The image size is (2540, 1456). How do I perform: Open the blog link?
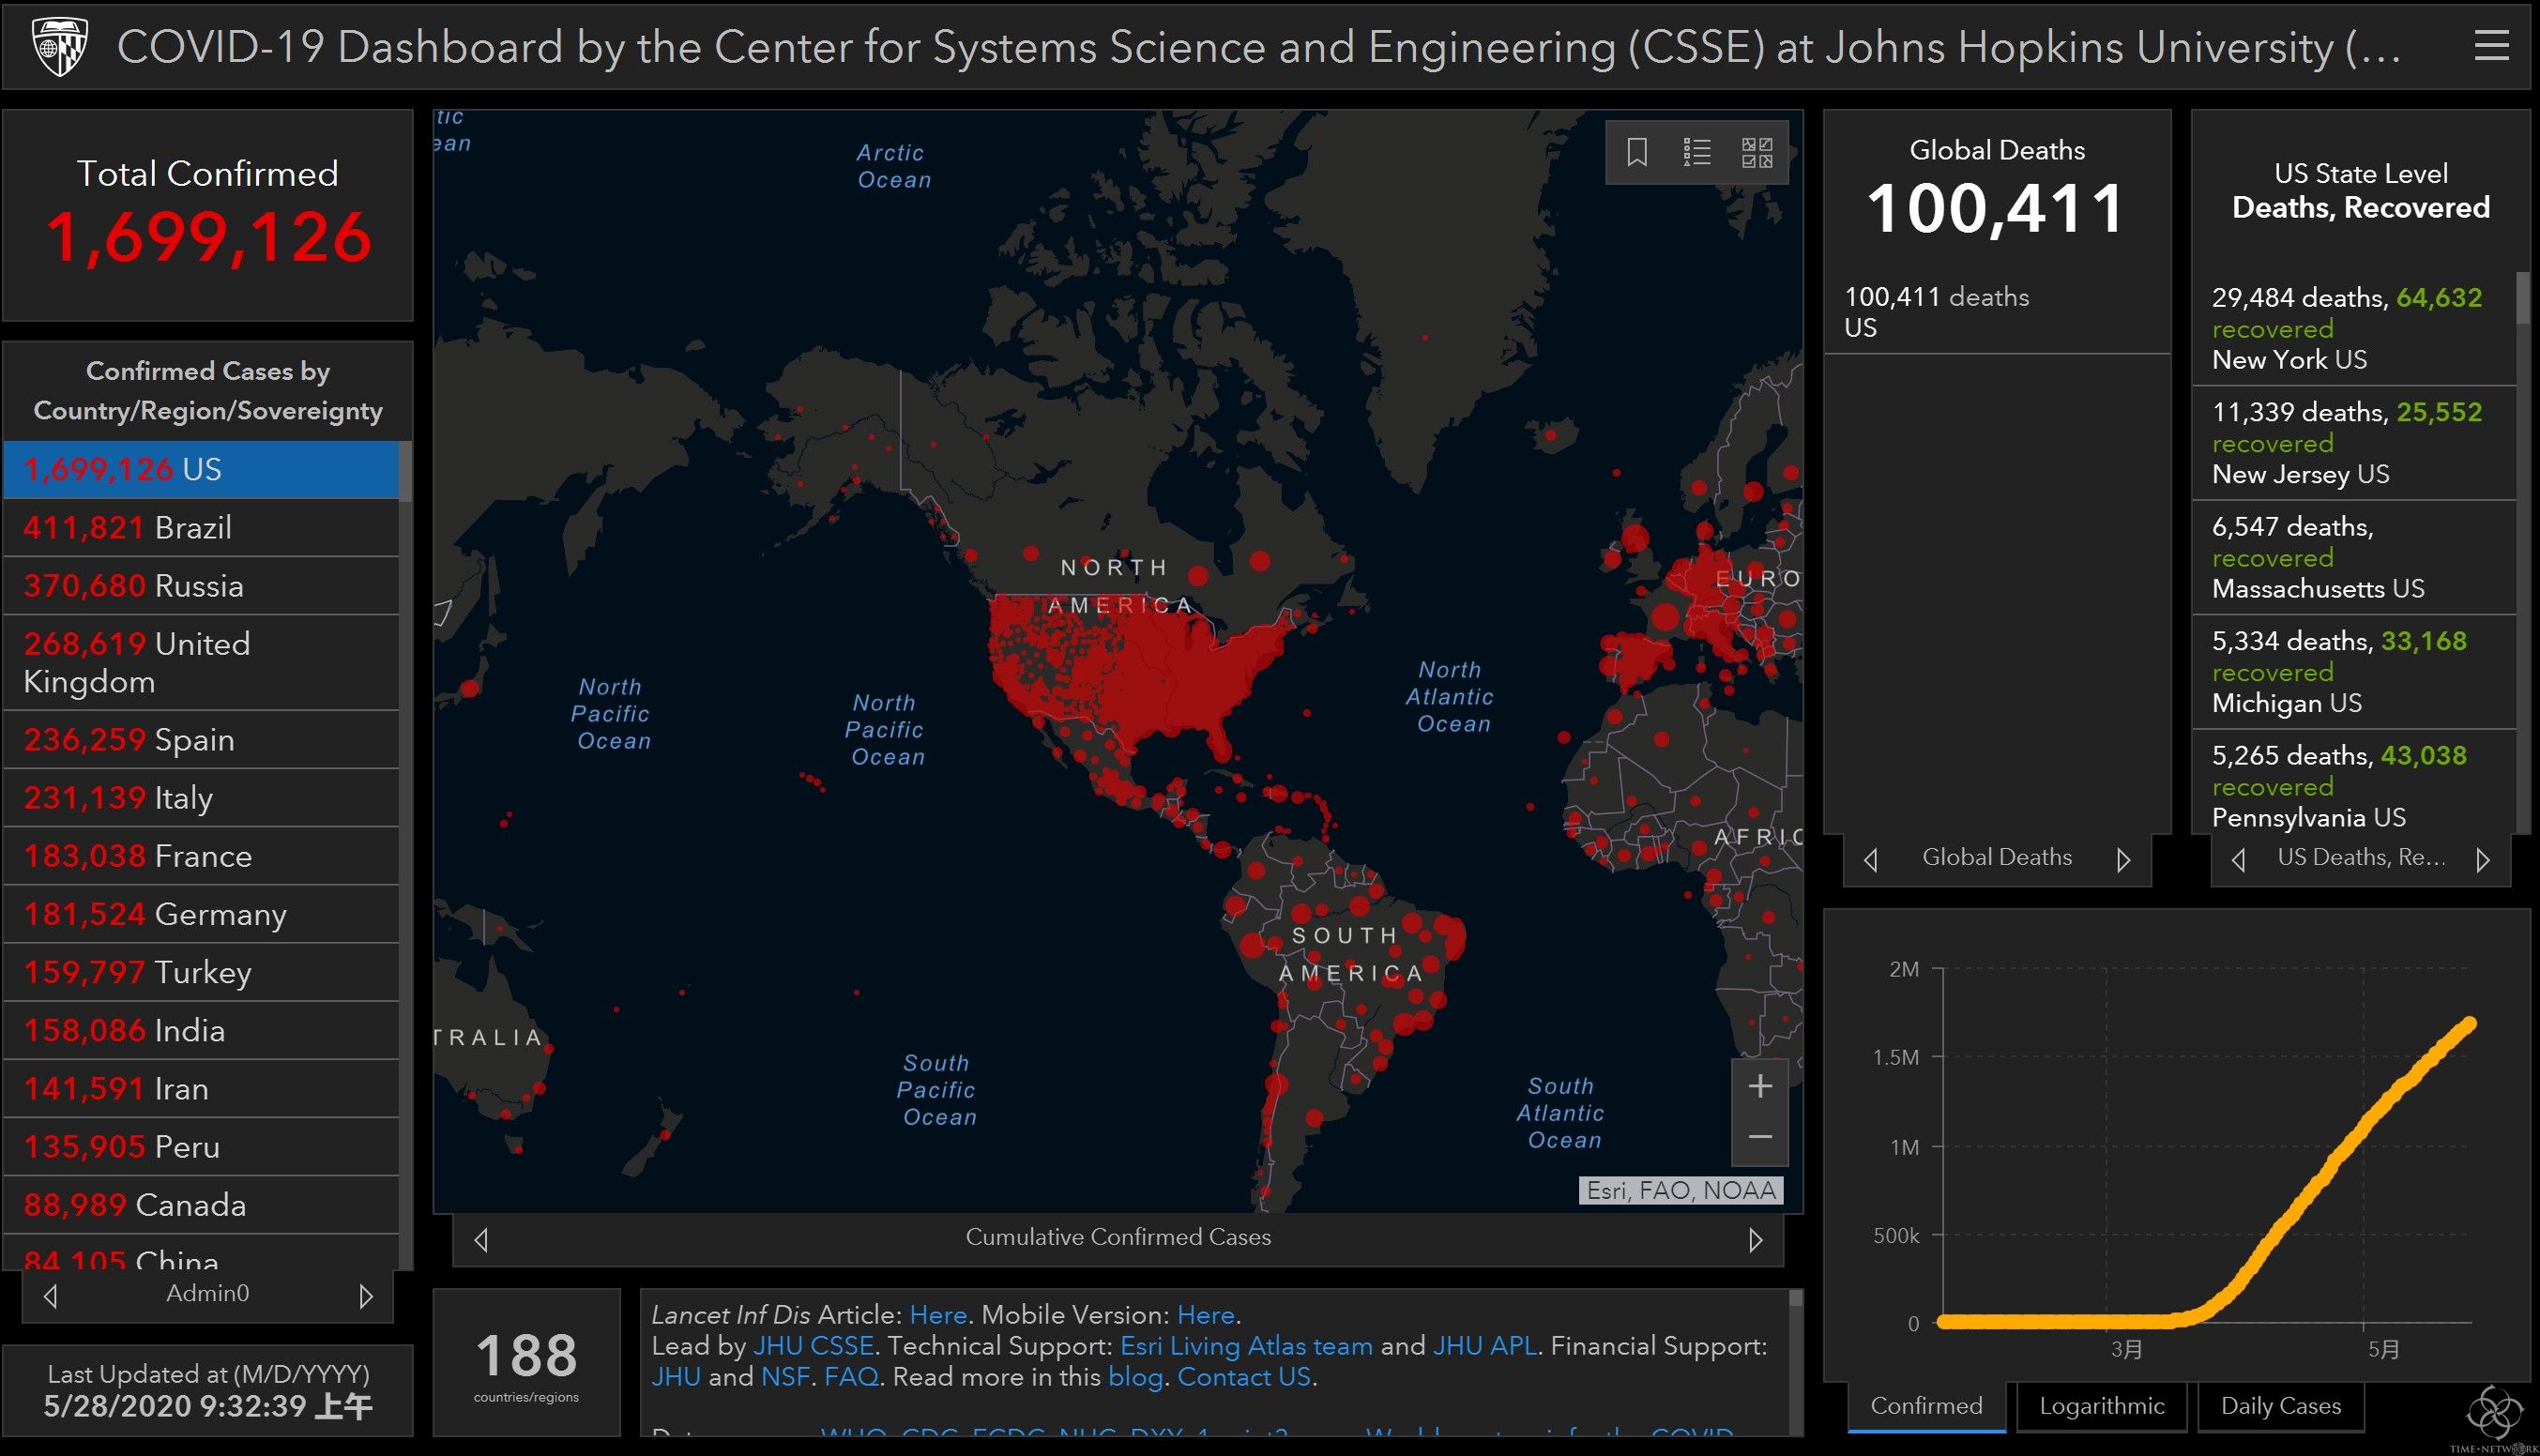(1135, 1377)
